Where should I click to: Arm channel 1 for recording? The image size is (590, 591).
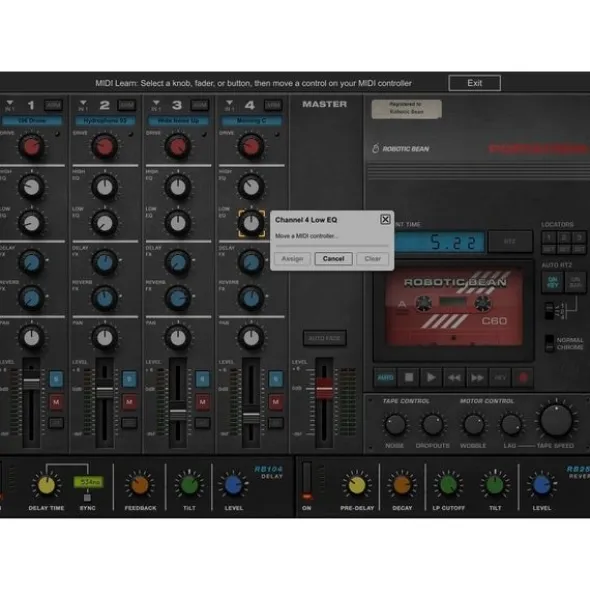click(54, 105)
